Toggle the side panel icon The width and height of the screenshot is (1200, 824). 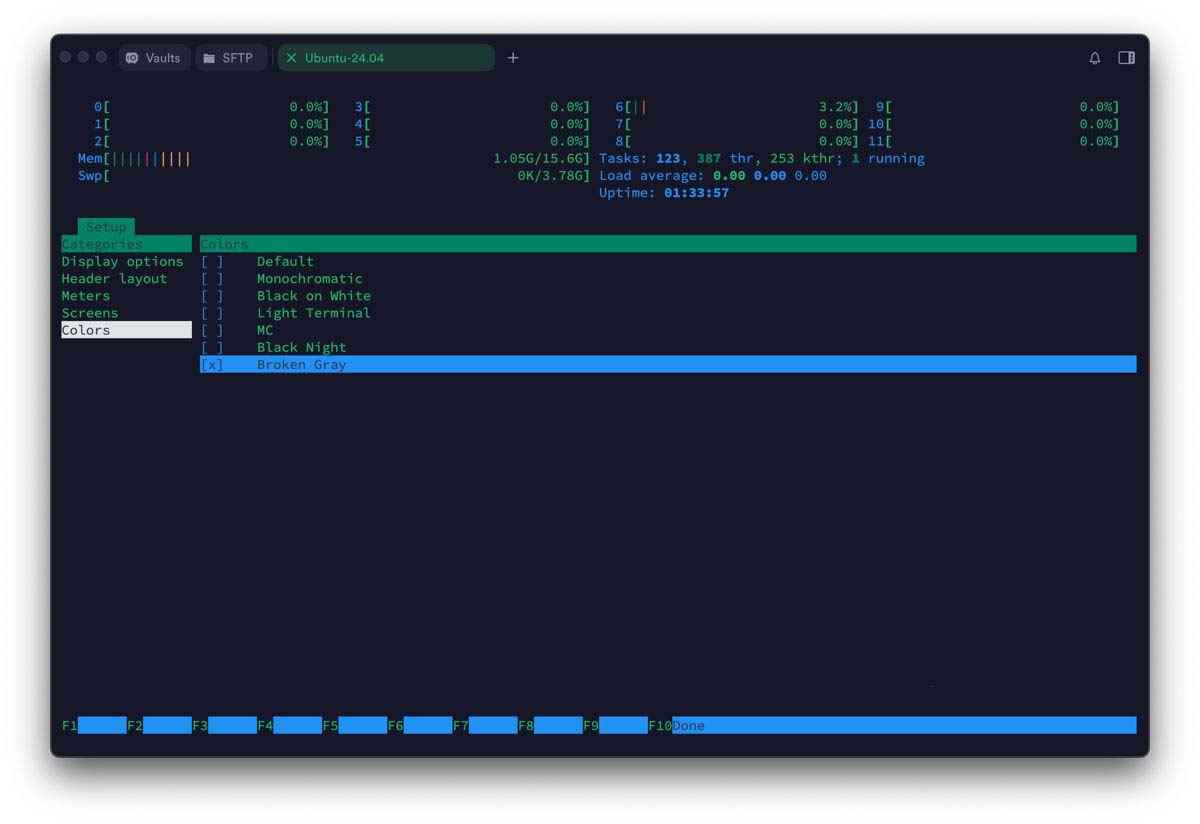point(1126,58)
